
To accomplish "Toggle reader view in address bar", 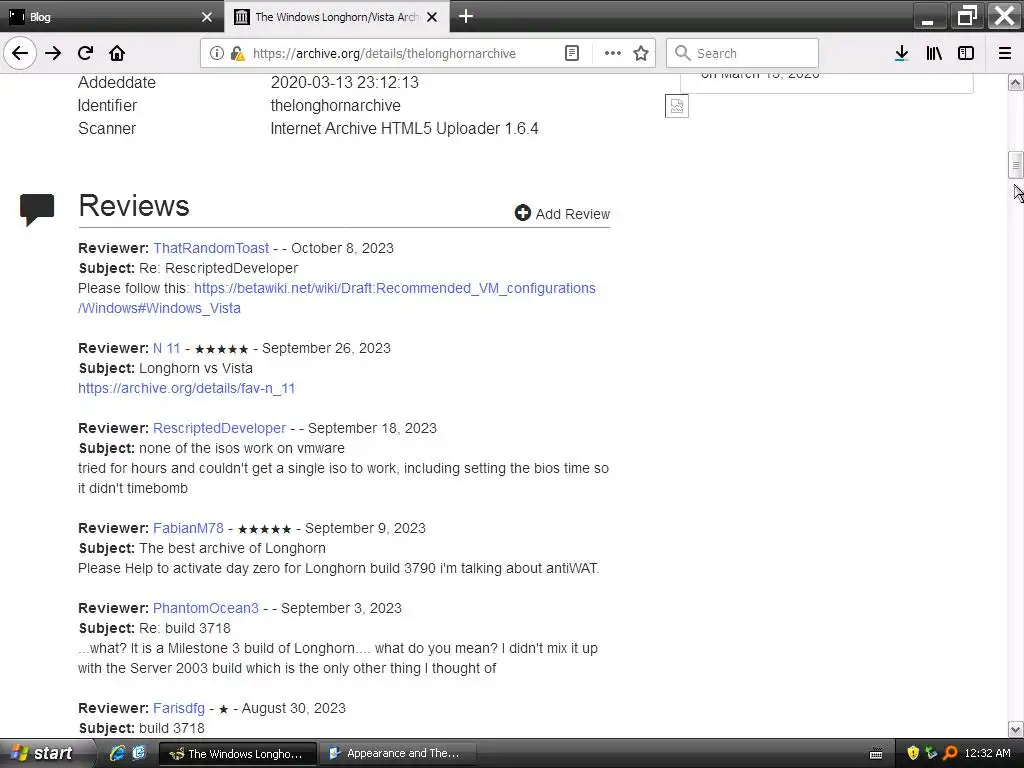I will click(x=571, y=53).
